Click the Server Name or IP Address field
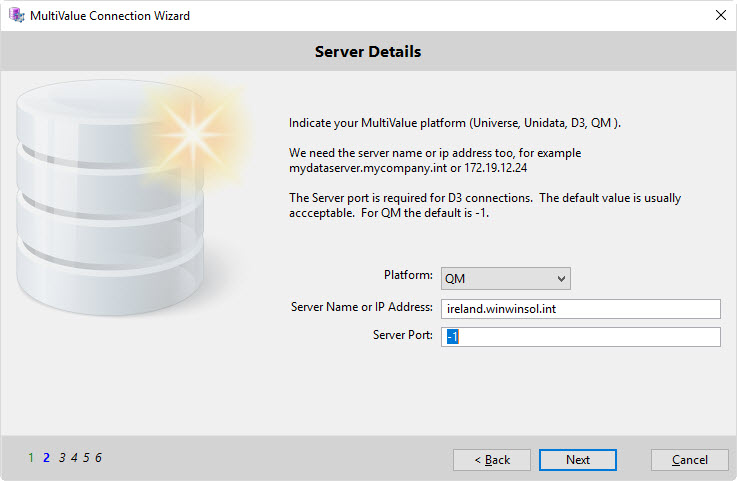The height and width of the screenshot is (481, 737). 580,309
